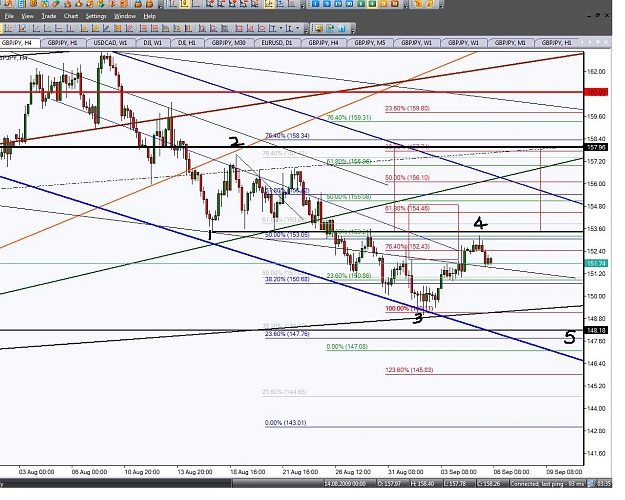Select the M30 timeframe button
This screenshot has height=500, width=625.
pyautogui.click(x=349, y=4)
